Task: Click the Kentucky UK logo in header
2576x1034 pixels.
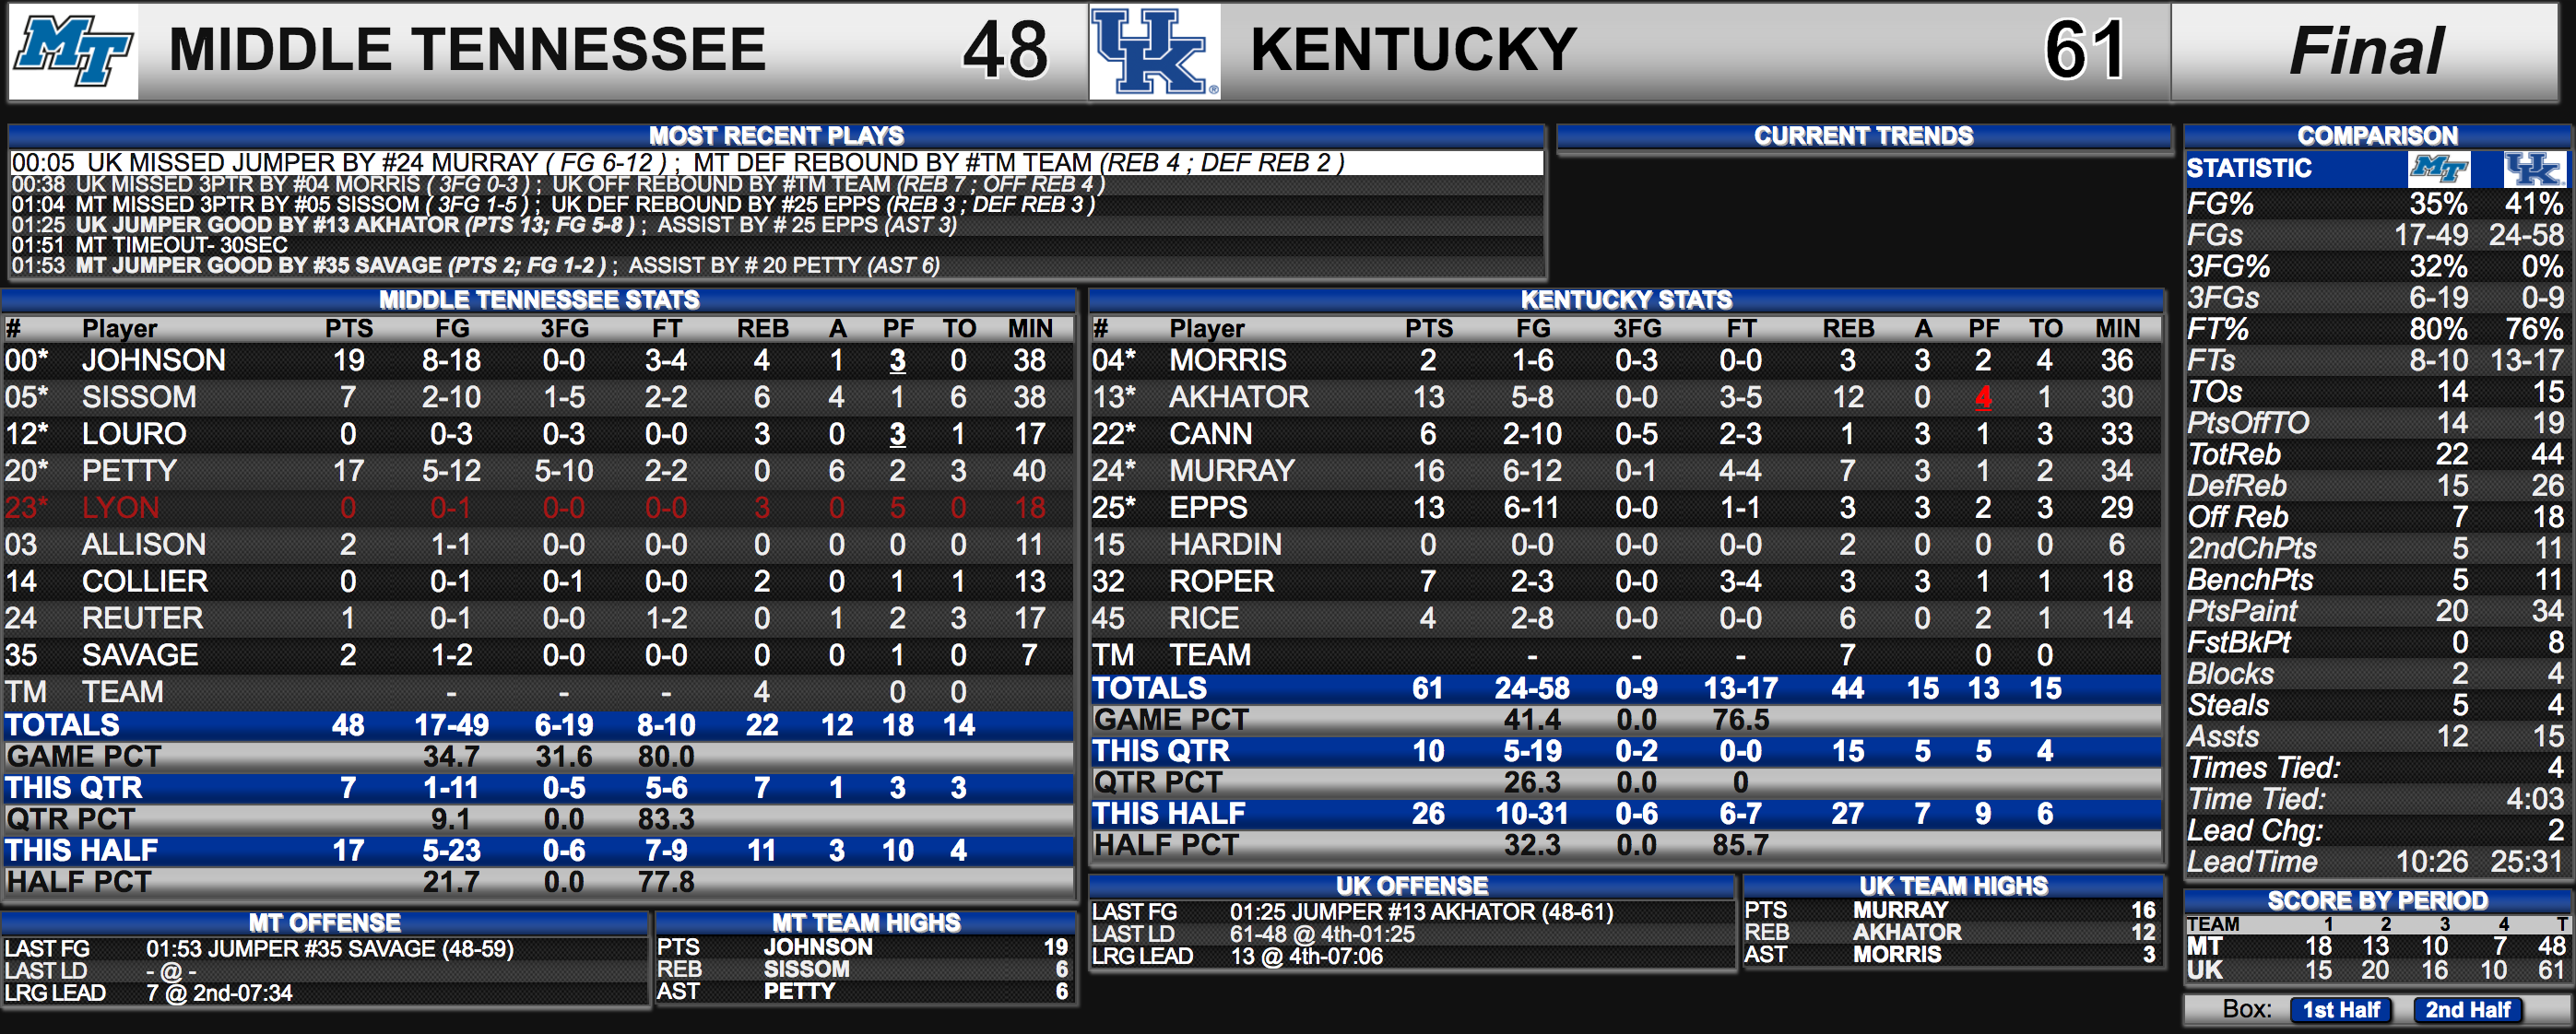Action: point(1155,51)
